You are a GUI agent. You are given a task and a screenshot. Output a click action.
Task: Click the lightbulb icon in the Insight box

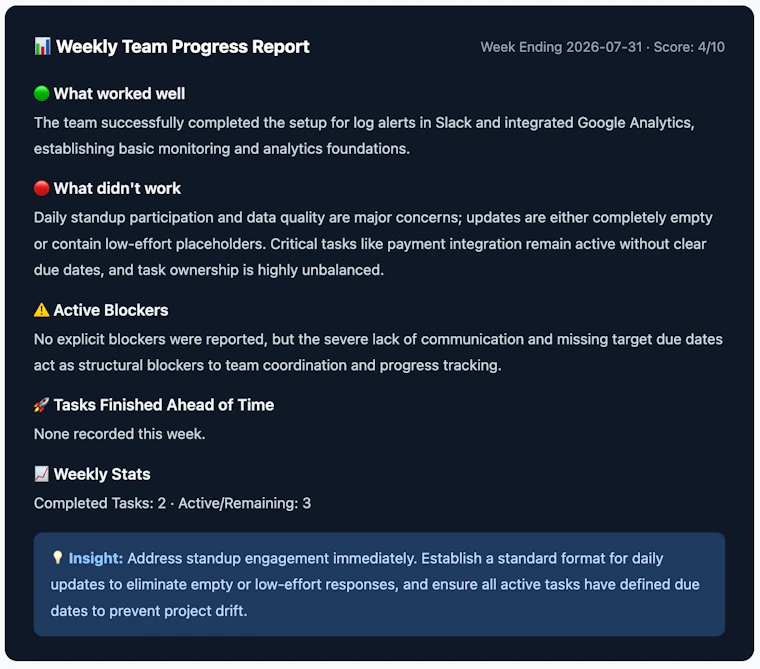[x=57, y=558]
